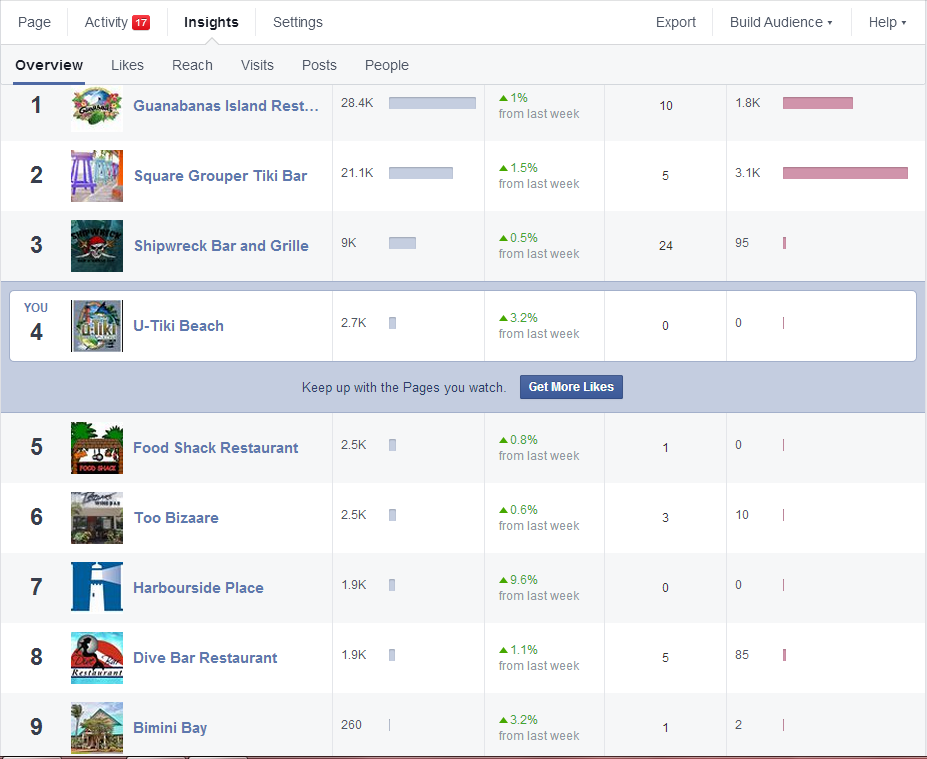This screenshot has height=759, width=927.
Task: Click U-Tiki Beach 2.7K likes value
Action: (x=354, y=323)
